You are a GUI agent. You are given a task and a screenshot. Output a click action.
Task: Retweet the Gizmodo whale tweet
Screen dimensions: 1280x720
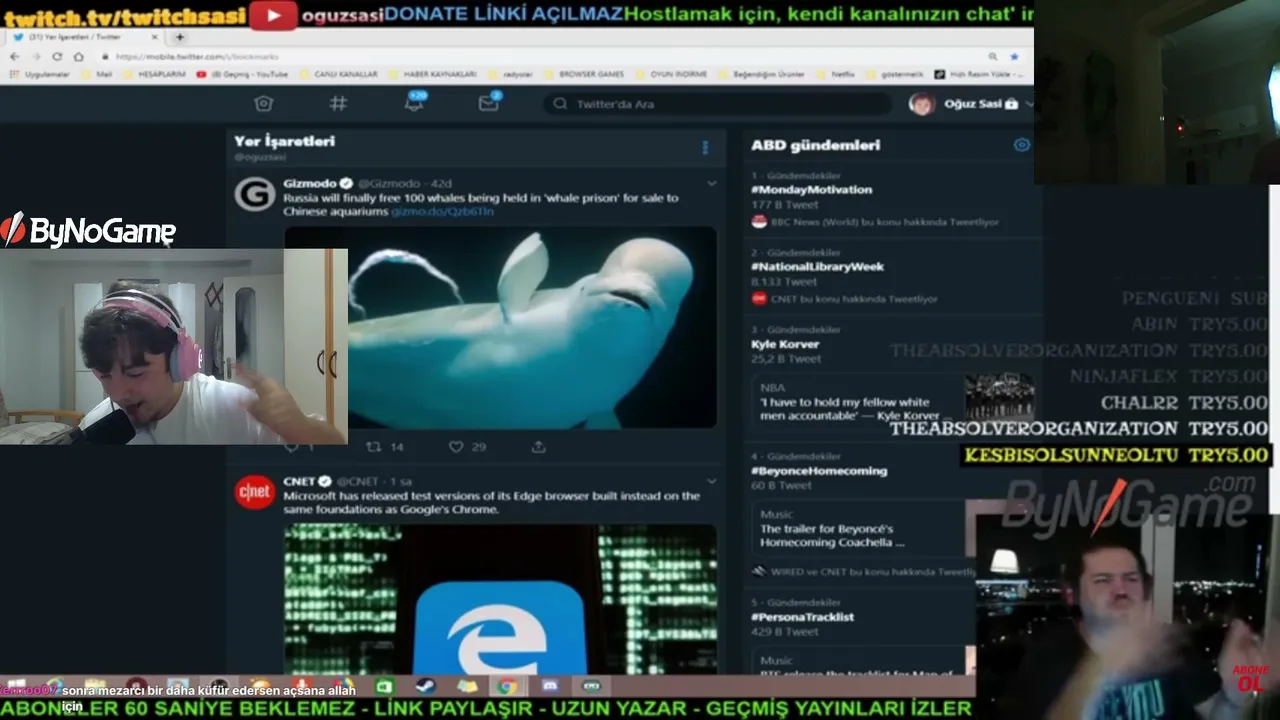tap(373, 447)
